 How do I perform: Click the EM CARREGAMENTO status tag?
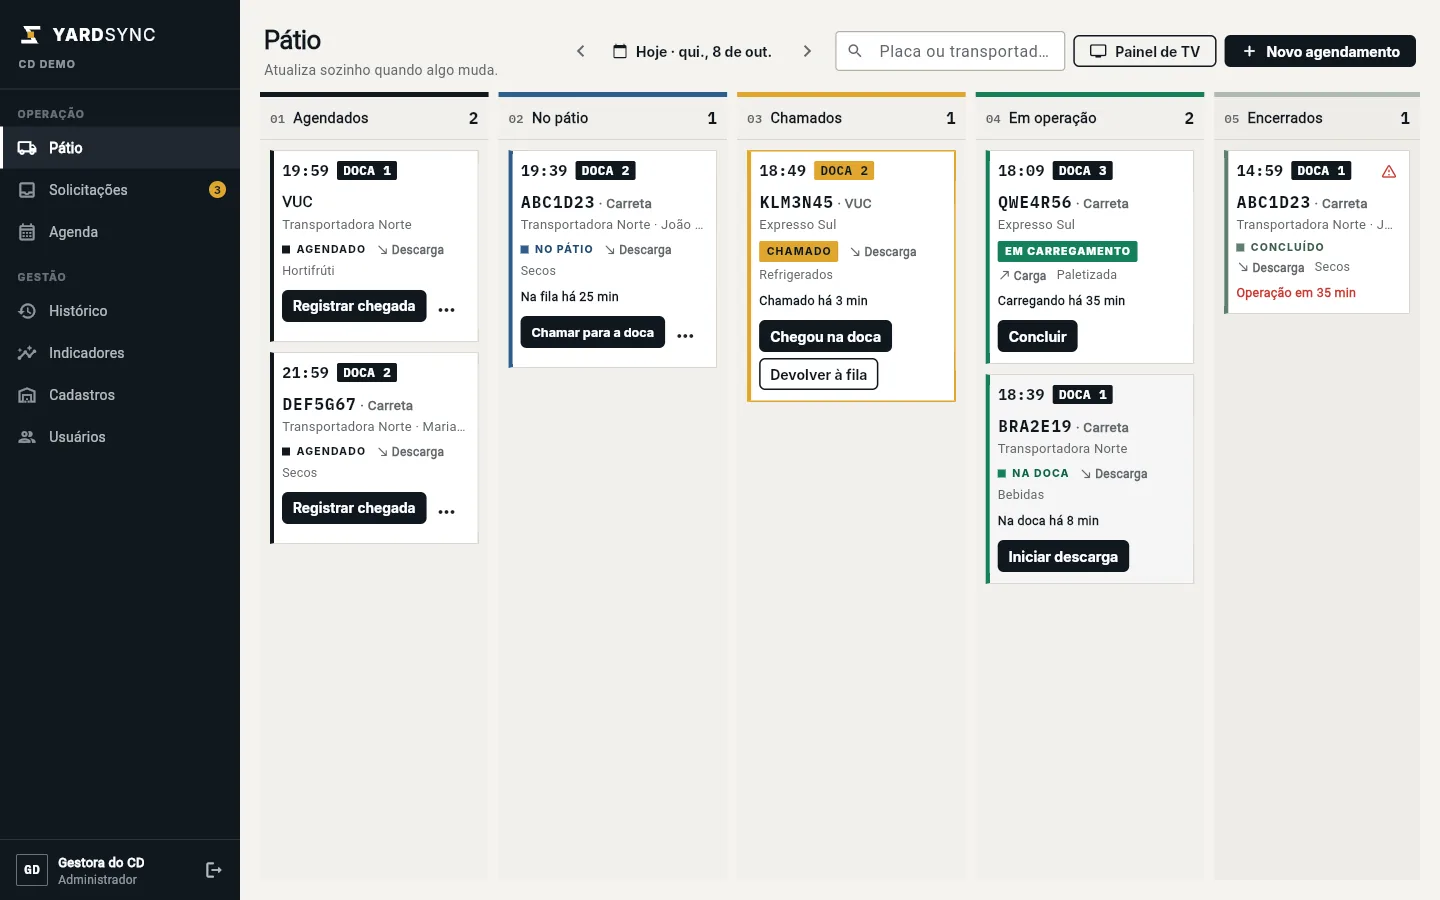pos(1068,251)
